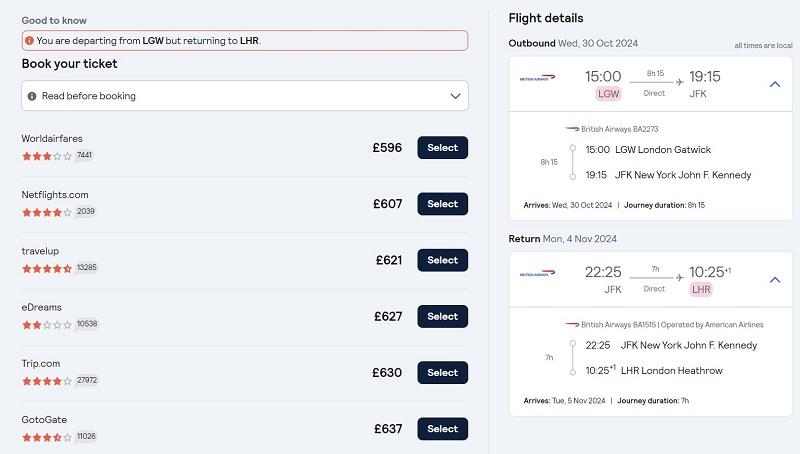Click the Trip.com review count badge 27972

[x=87, y=380]
